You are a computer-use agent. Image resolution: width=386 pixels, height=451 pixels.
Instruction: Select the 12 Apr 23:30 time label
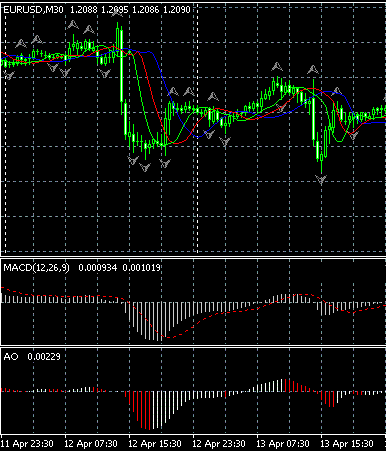pos(219,444)
